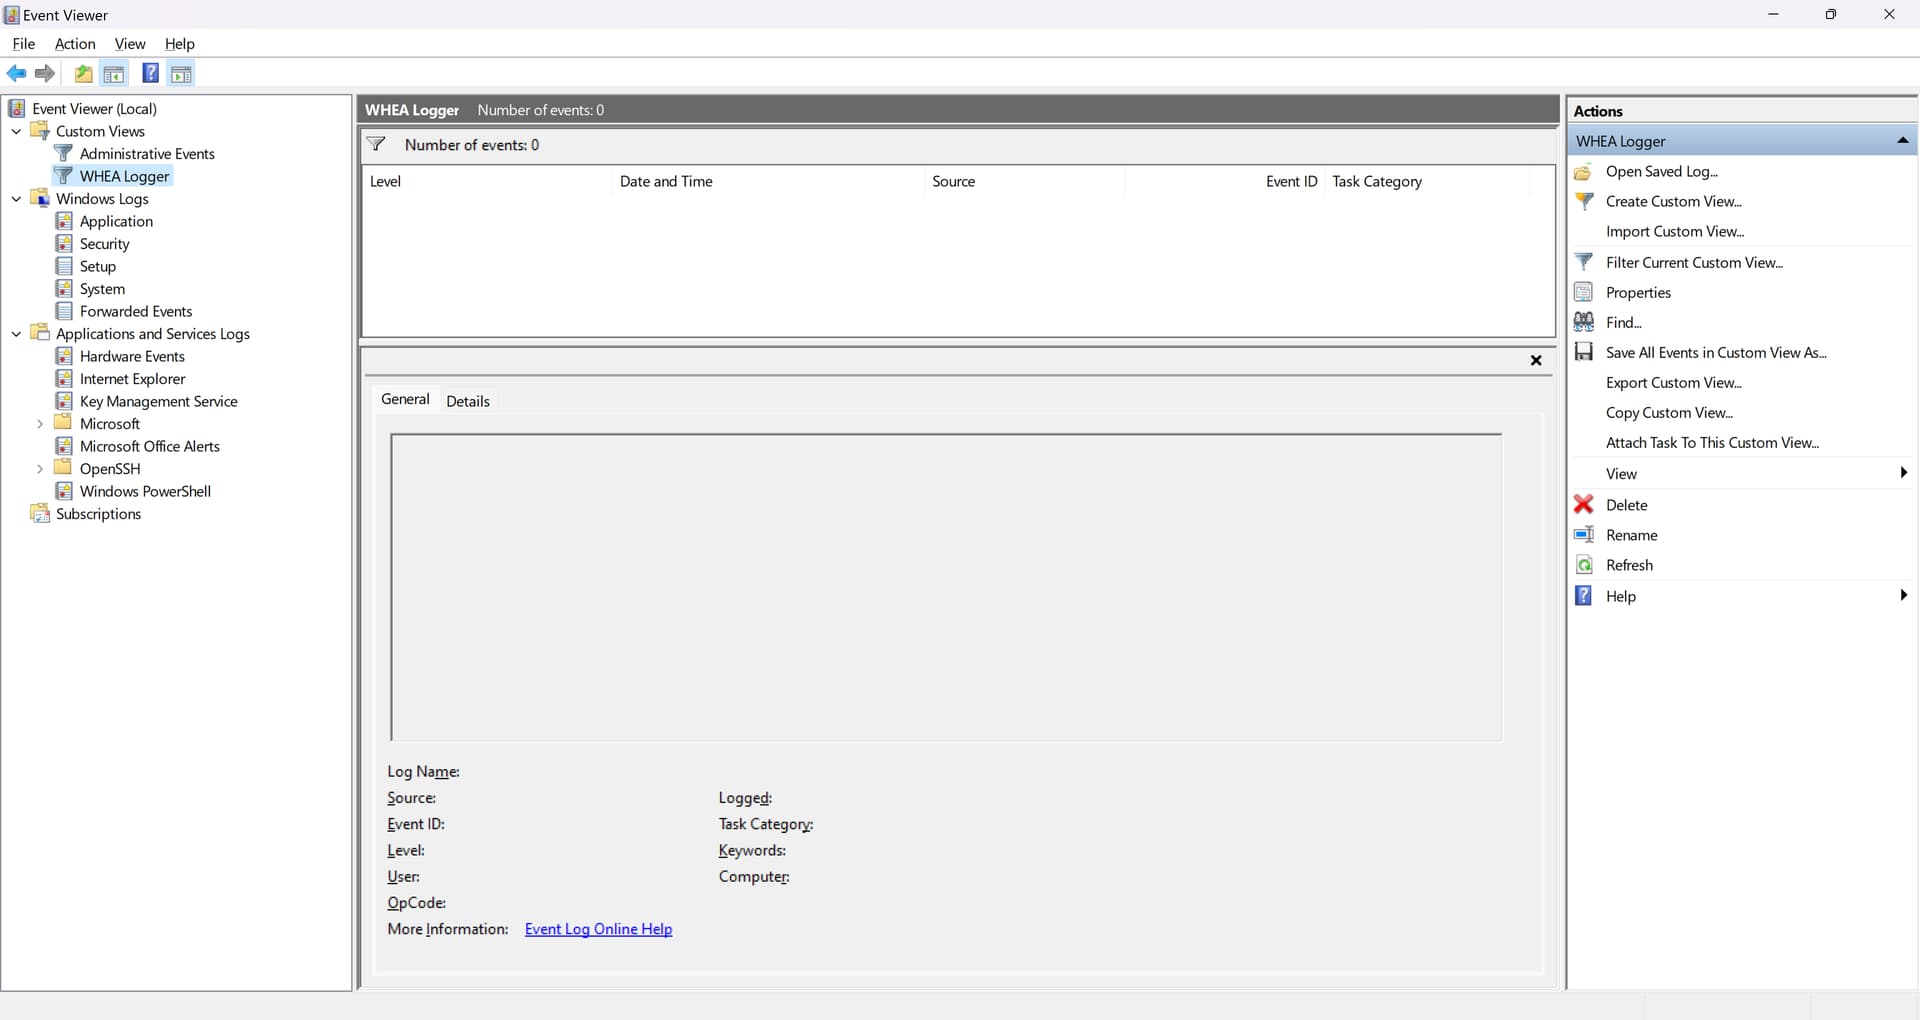The width and height of the screenshot is (1920, 1020).
Task: Expand the OpenSSH folder node
Action: coord(40,469)
